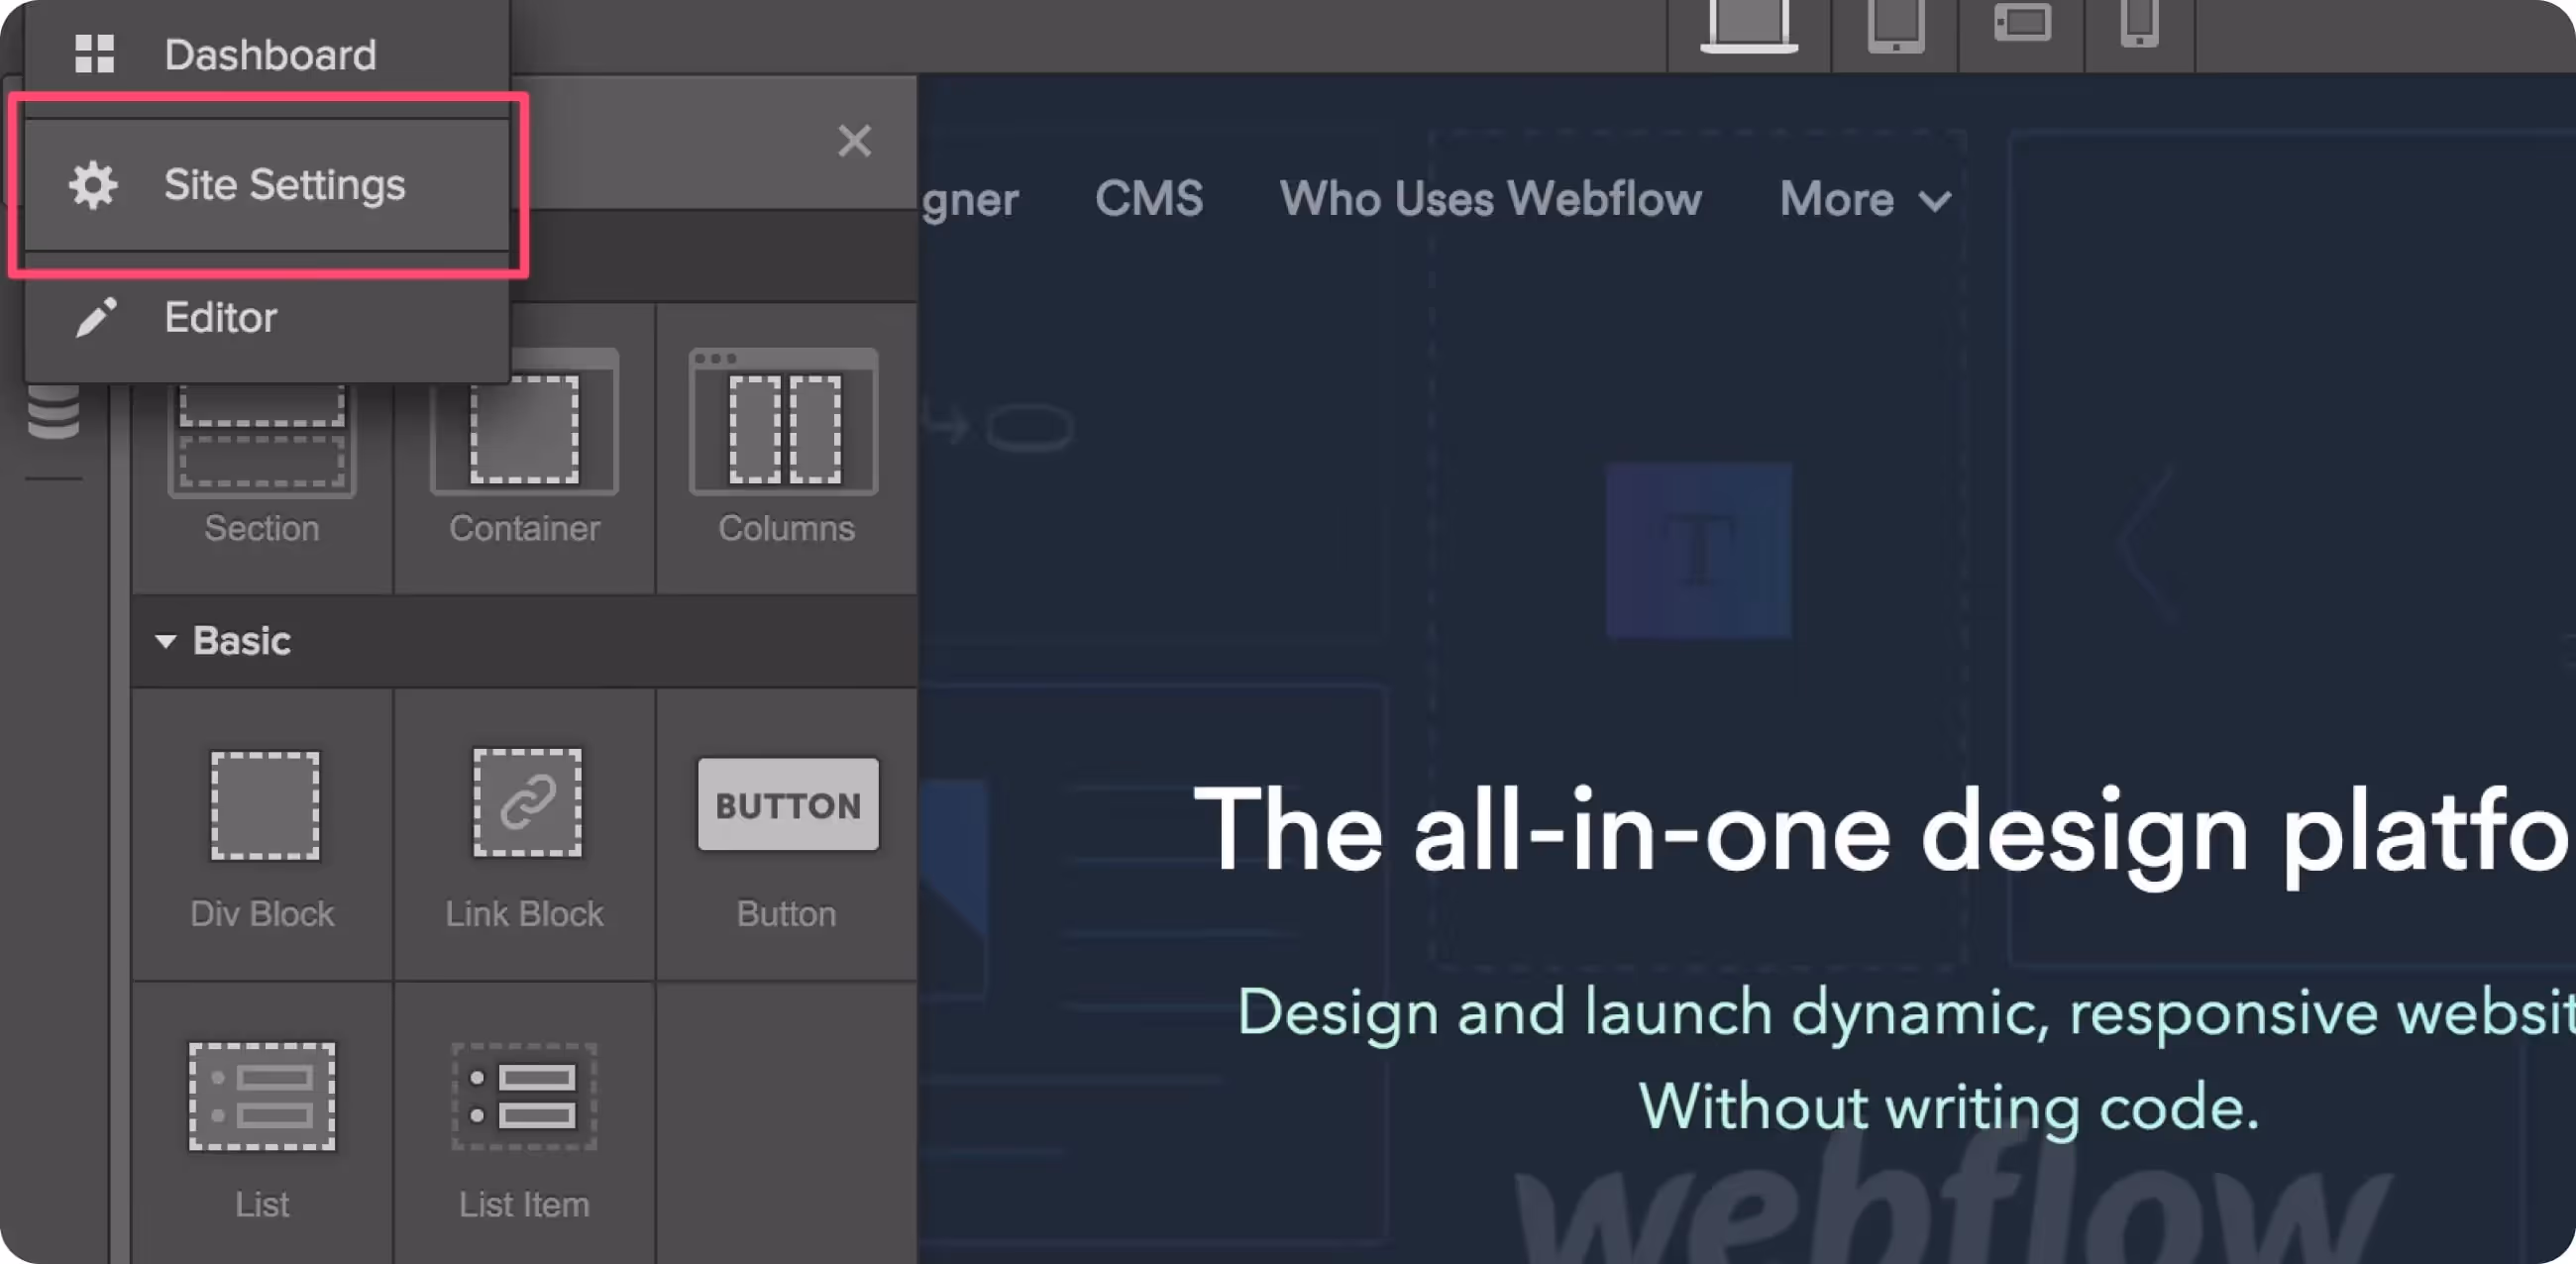
Task: Click Who Uses Webflow nav link
Action: pos(1490,199)
